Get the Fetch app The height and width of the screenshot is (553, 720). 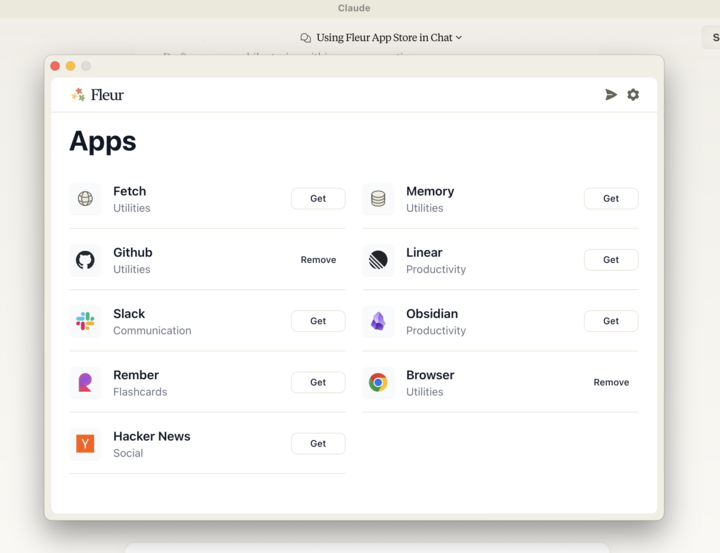(x=318, y=198)
